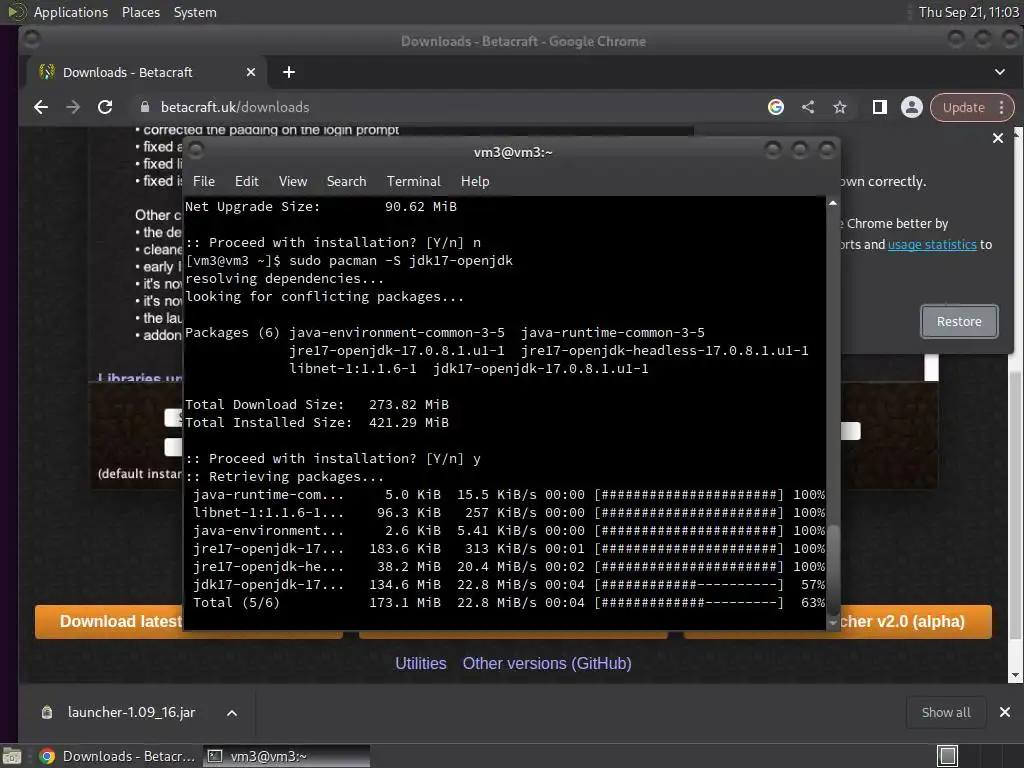The image size is (1024, 768).
Task: Click the terminal scrollbar thumb
Action: pos(833,568)
